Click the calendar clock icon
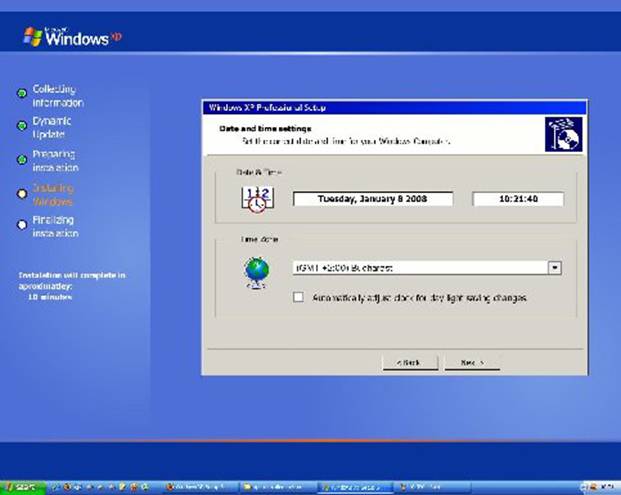The image size is (621, 495). pyautogui.click(x=257, y=200)
